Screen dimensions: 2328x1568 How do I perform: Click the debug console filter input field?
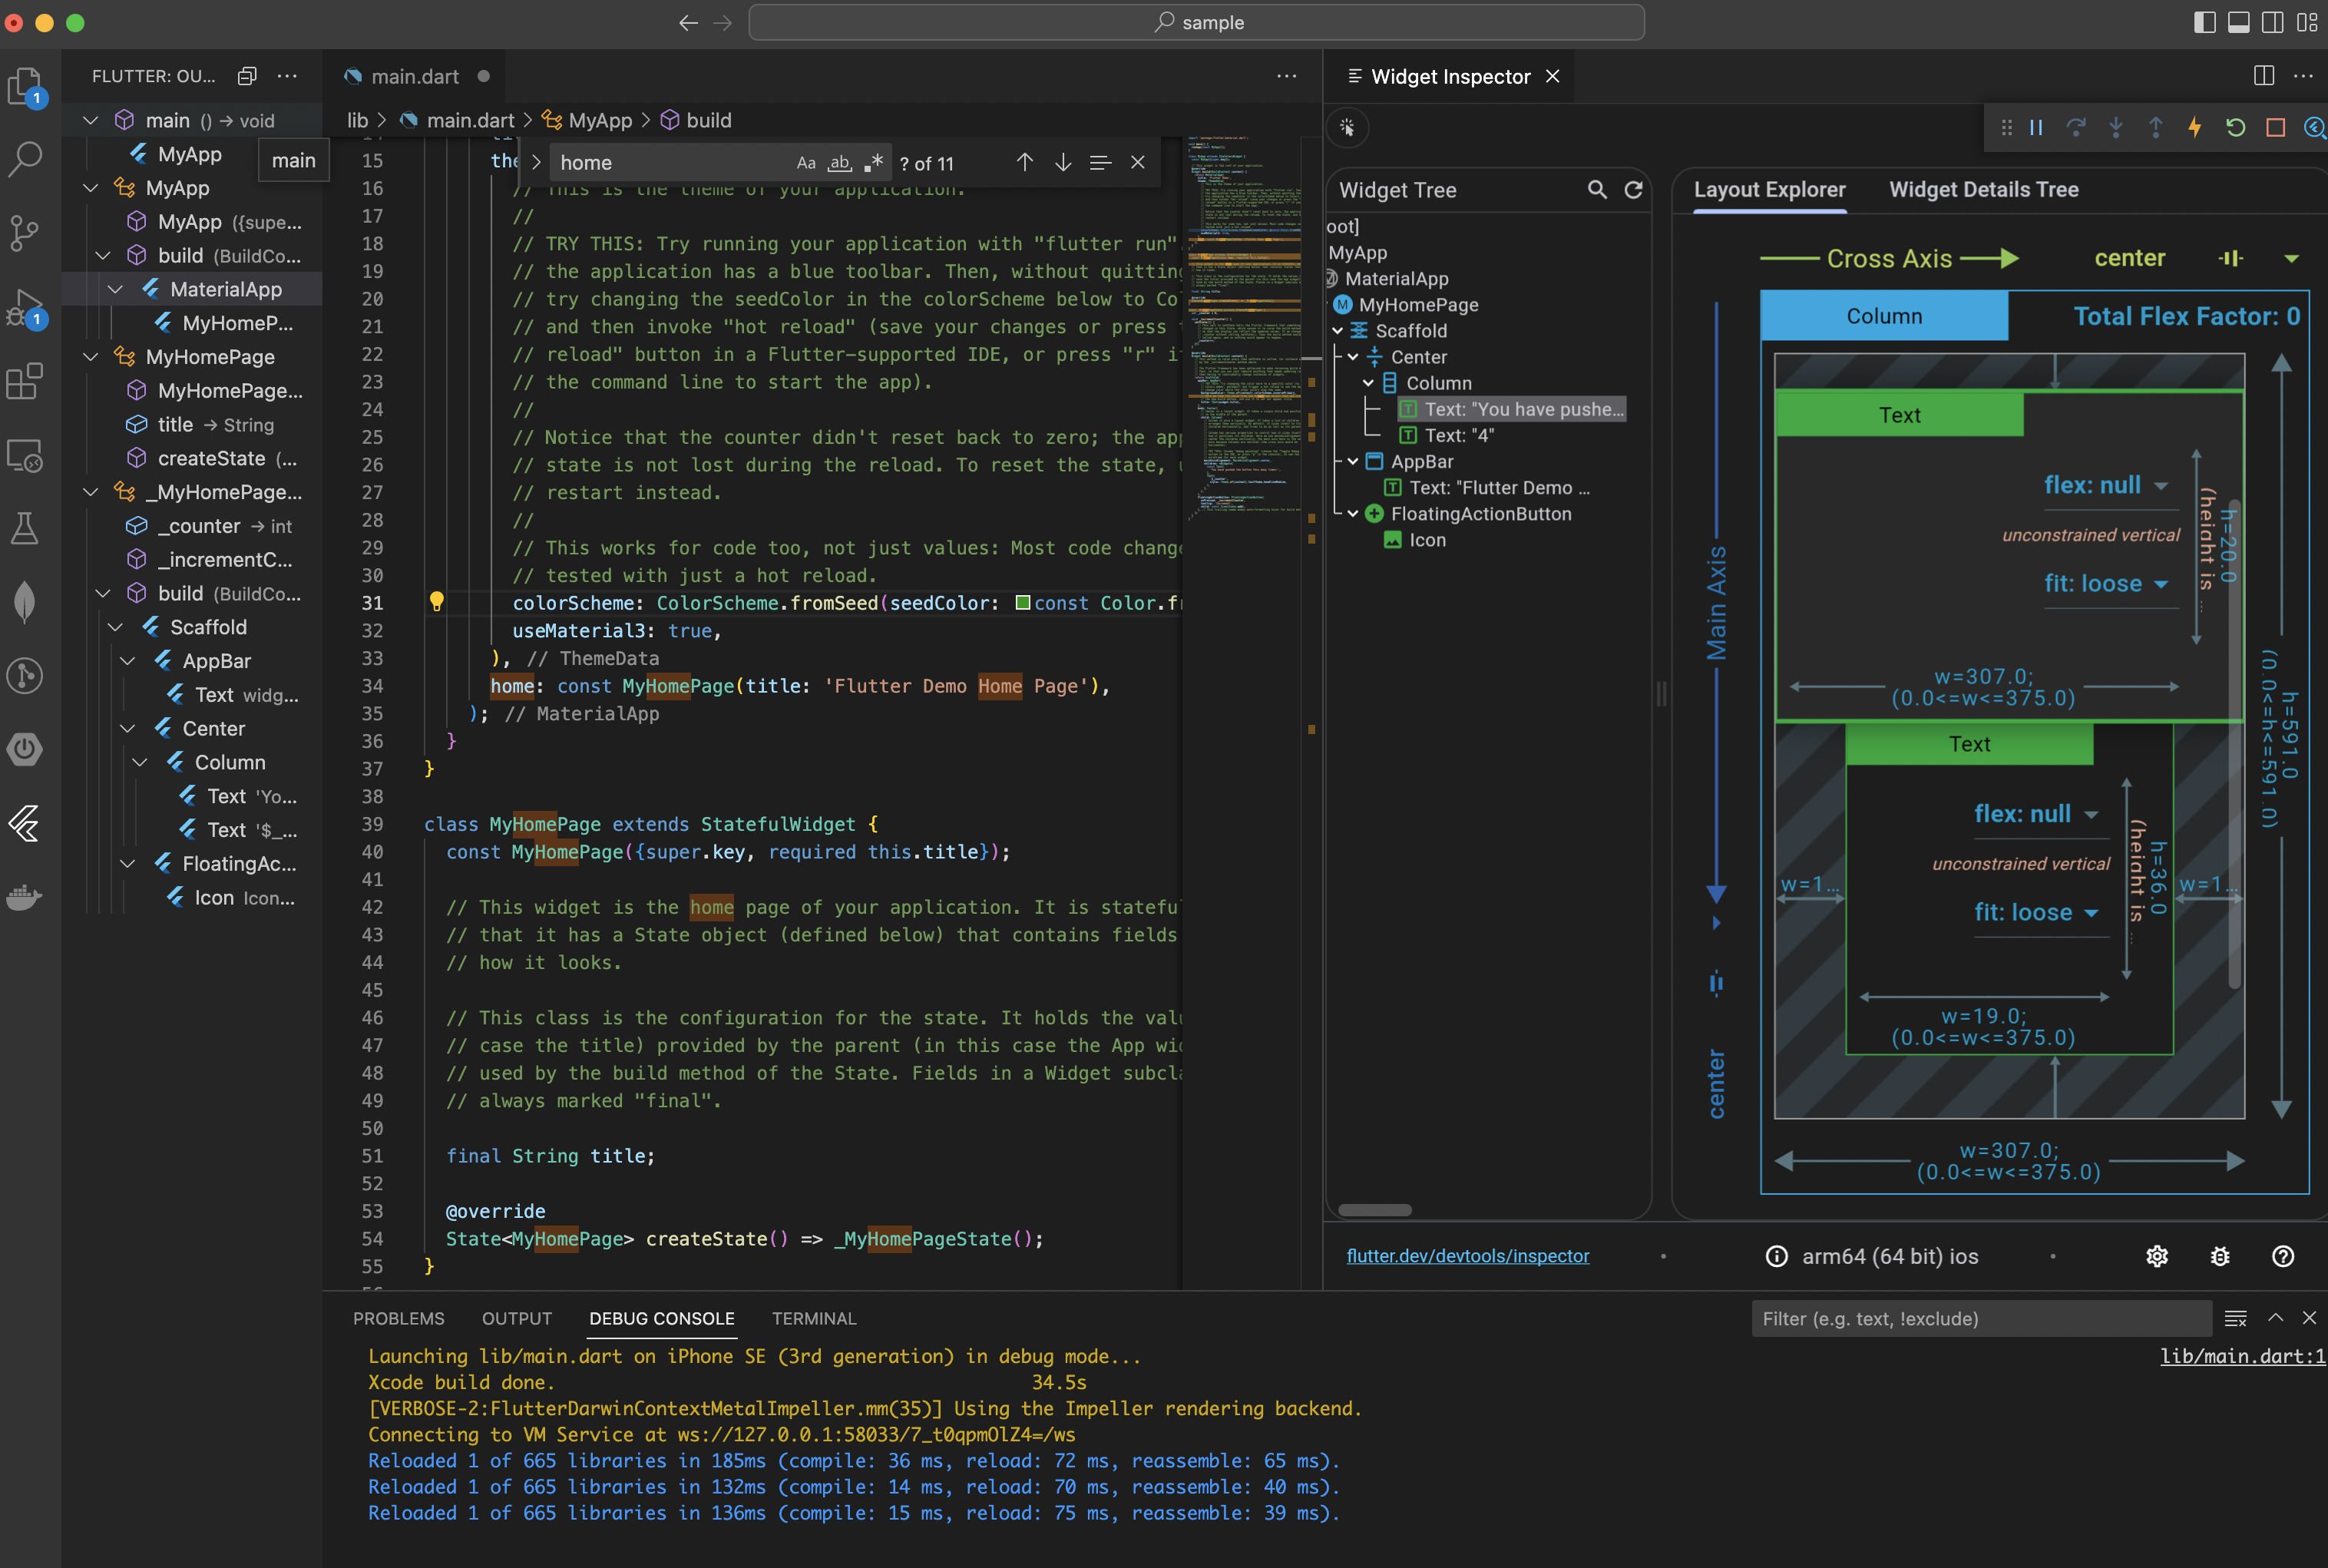pyautogui.click(x=1980, y=1318)
